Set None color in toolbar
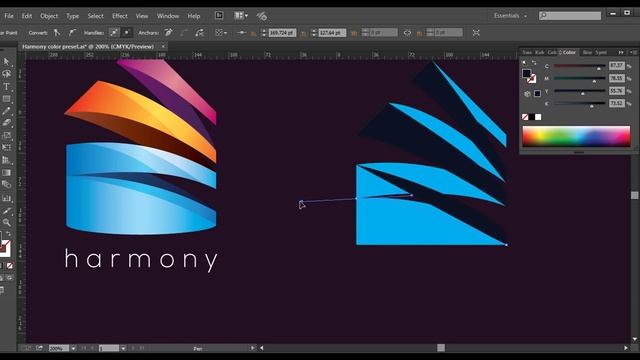Viewport: 640px width, 360px height. pyautogui.click(x=9, y=266)
